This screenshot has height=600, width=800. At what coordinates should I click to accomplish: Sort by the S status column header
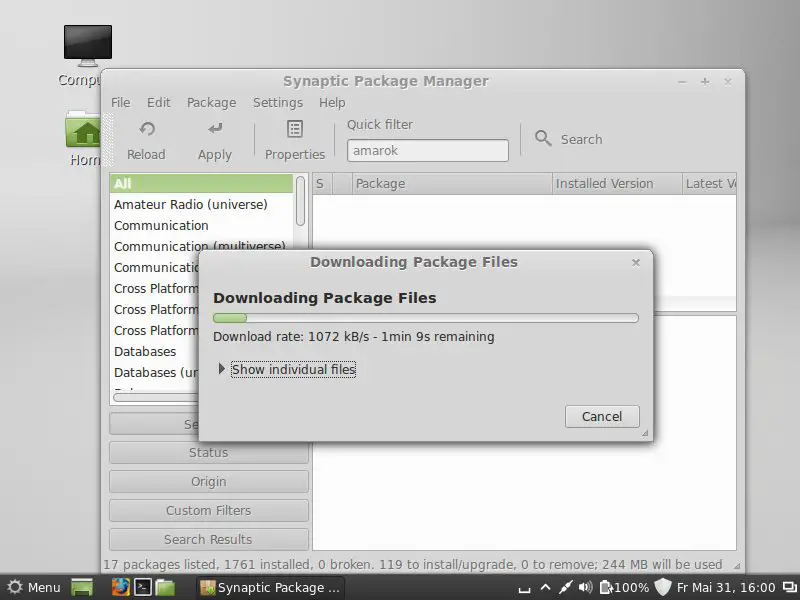pos(322,184)
